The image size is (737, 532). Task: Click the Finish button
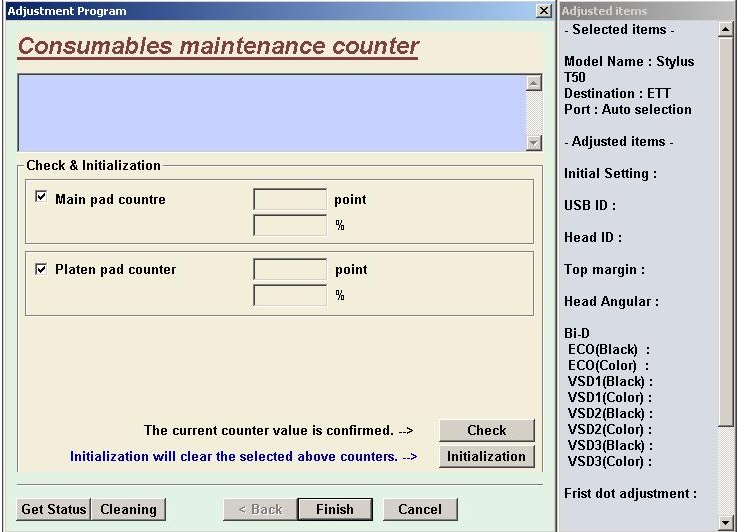pyautogui.click(x=335, y=509)
